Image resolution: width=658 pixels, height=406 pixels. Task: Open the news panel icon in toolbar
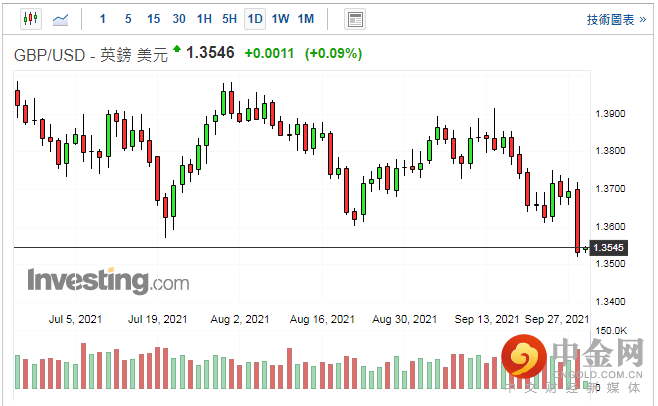coord(354,18)
